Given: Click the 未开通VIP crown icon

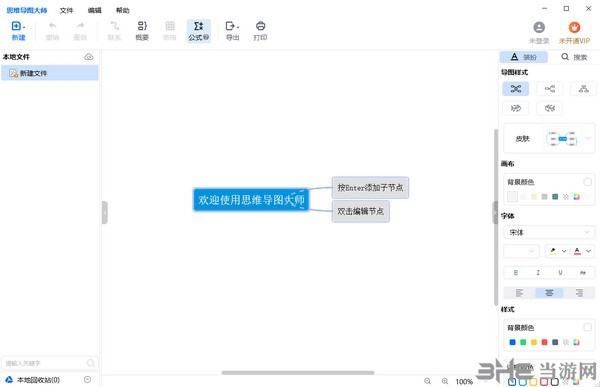Looking at the screenshot, I should coord(574,28).
